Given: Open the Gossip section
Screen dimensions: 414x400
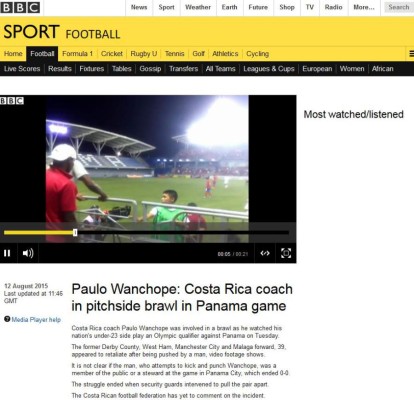Looking at the screenshot, I should (150, 69).
